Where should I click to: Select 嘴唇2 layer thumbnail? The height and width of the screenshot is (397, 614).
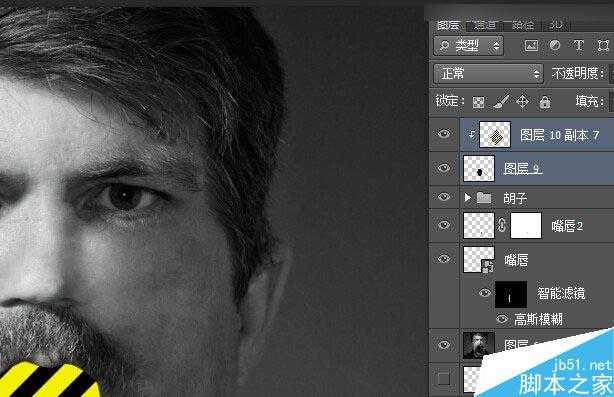[479, 226]
